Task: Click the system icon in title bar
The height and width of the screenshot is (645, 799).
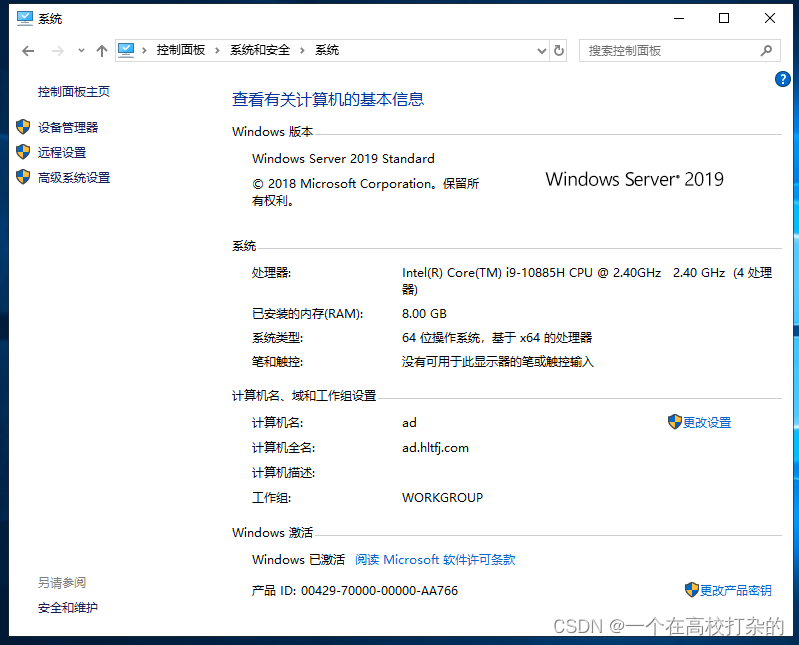Action: 24,18
